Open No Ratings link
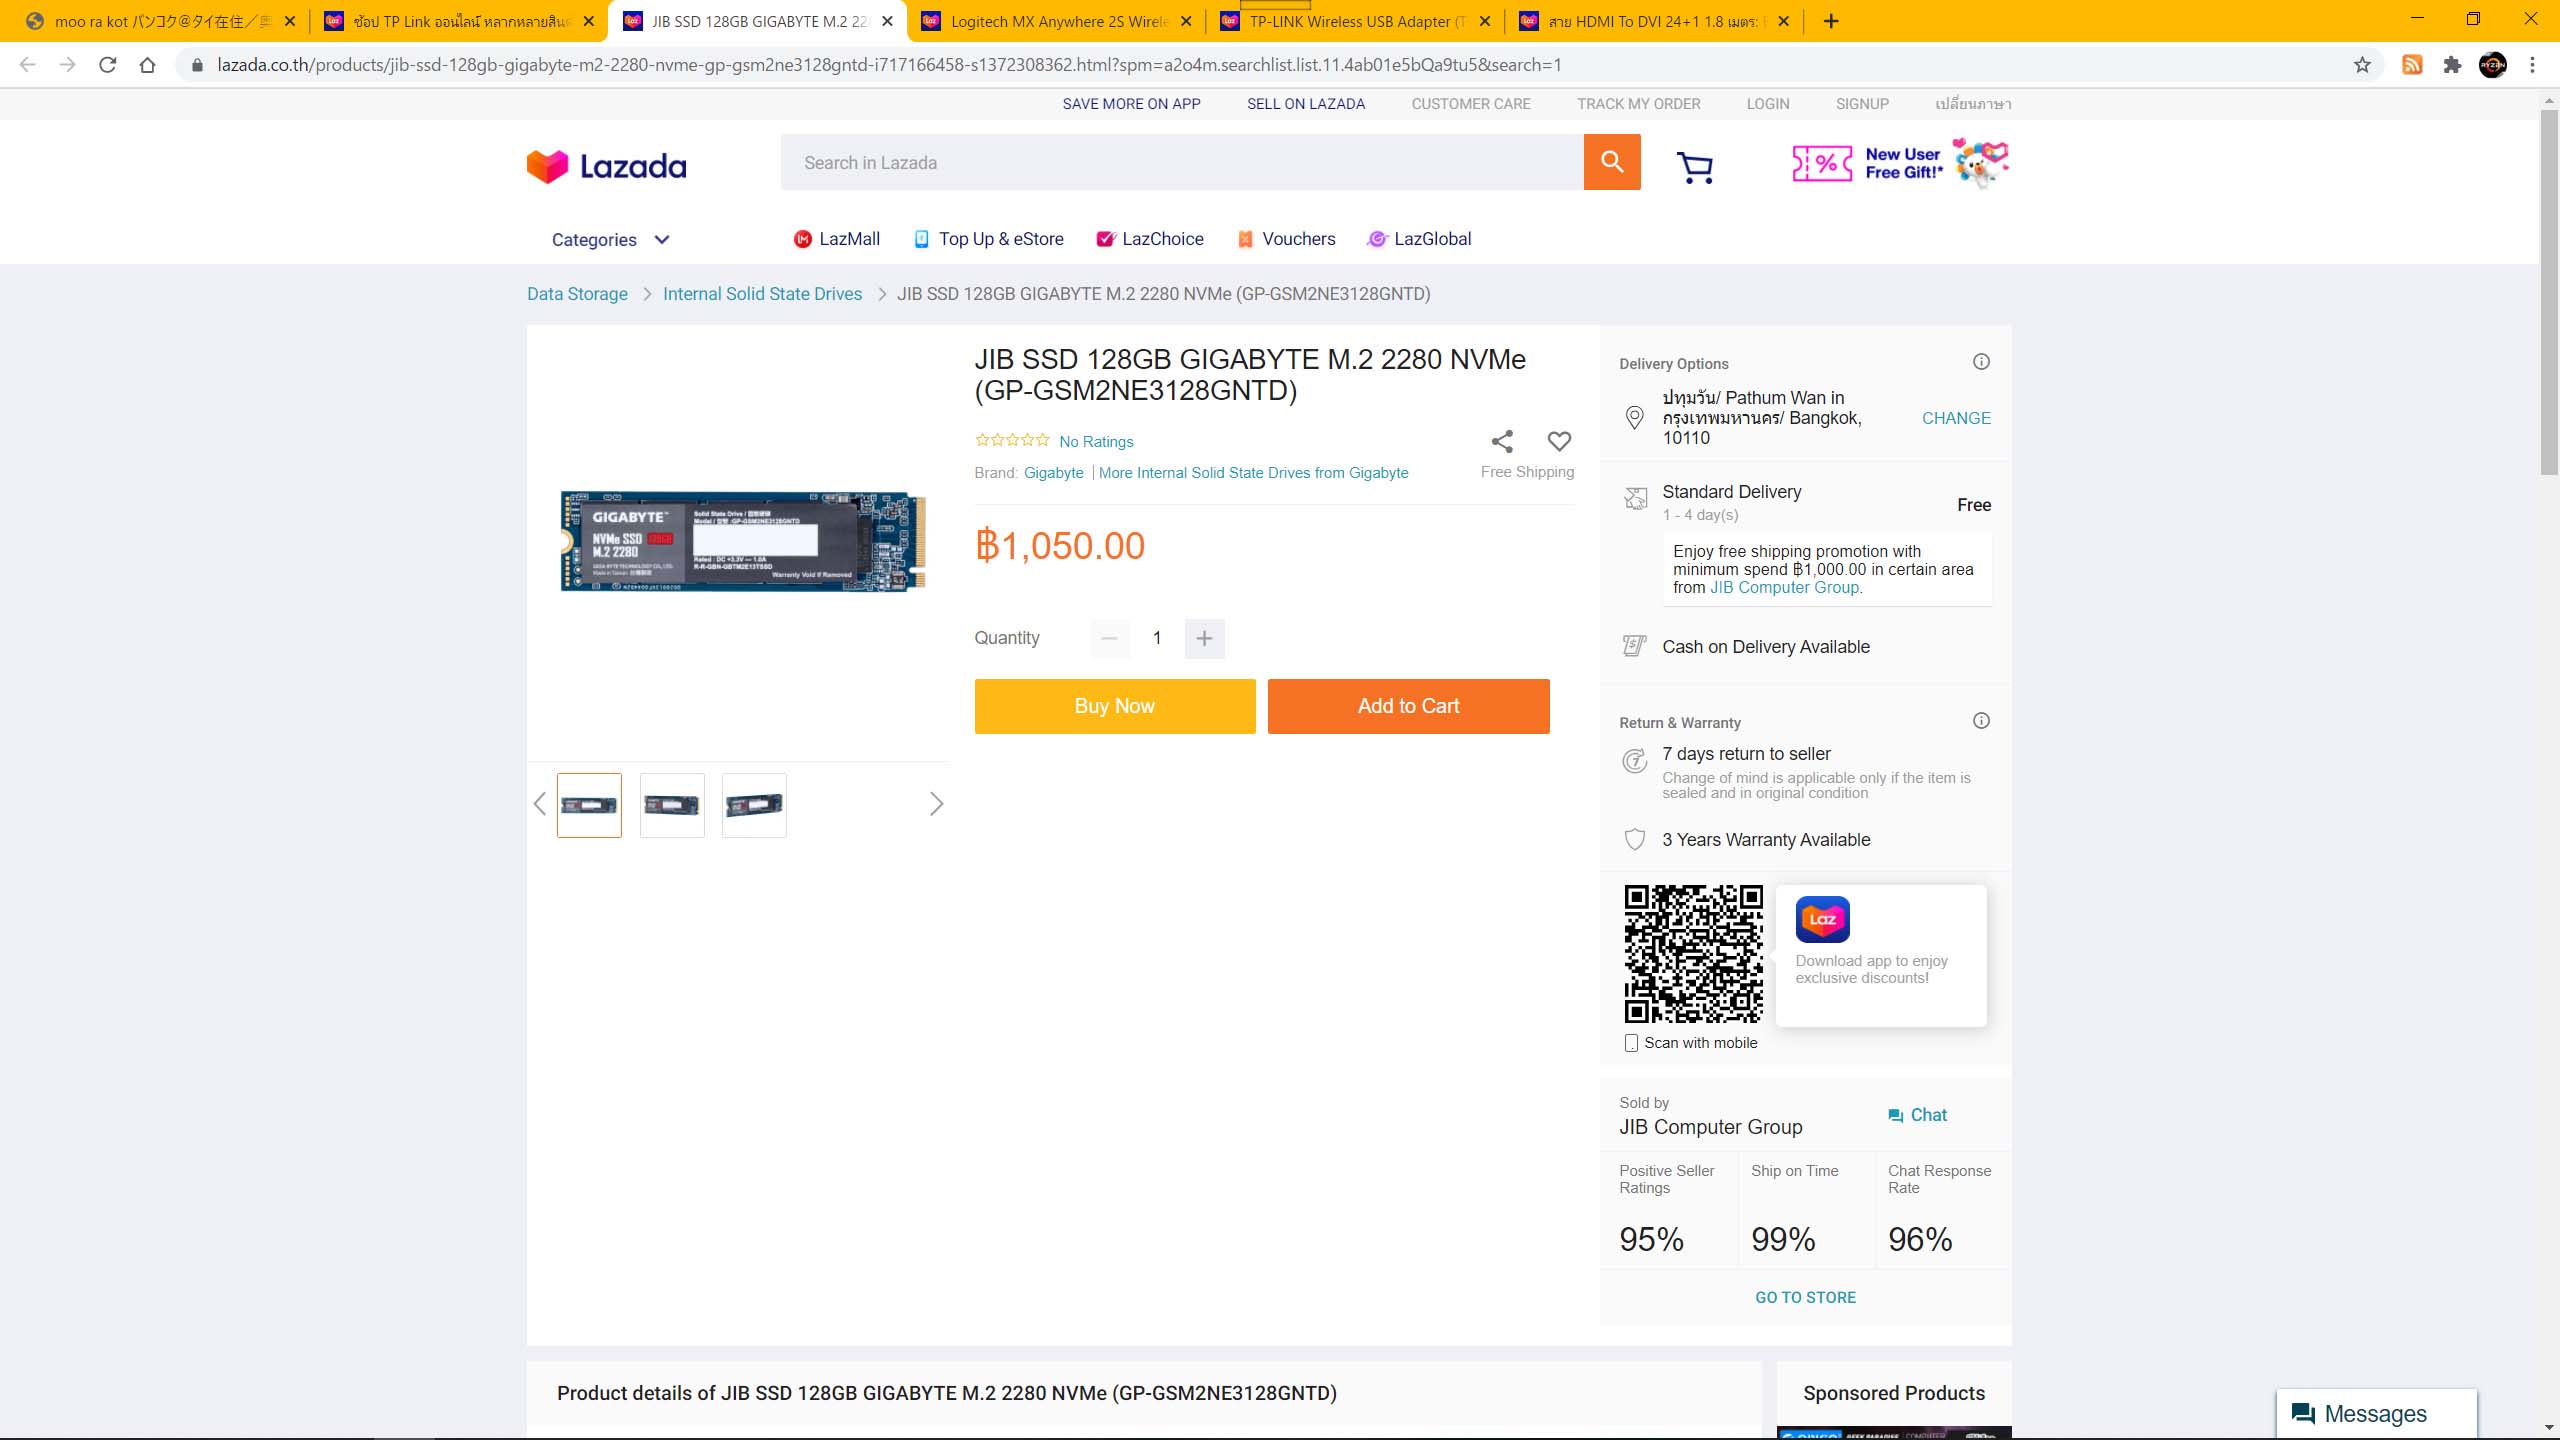 point(1096,441)
